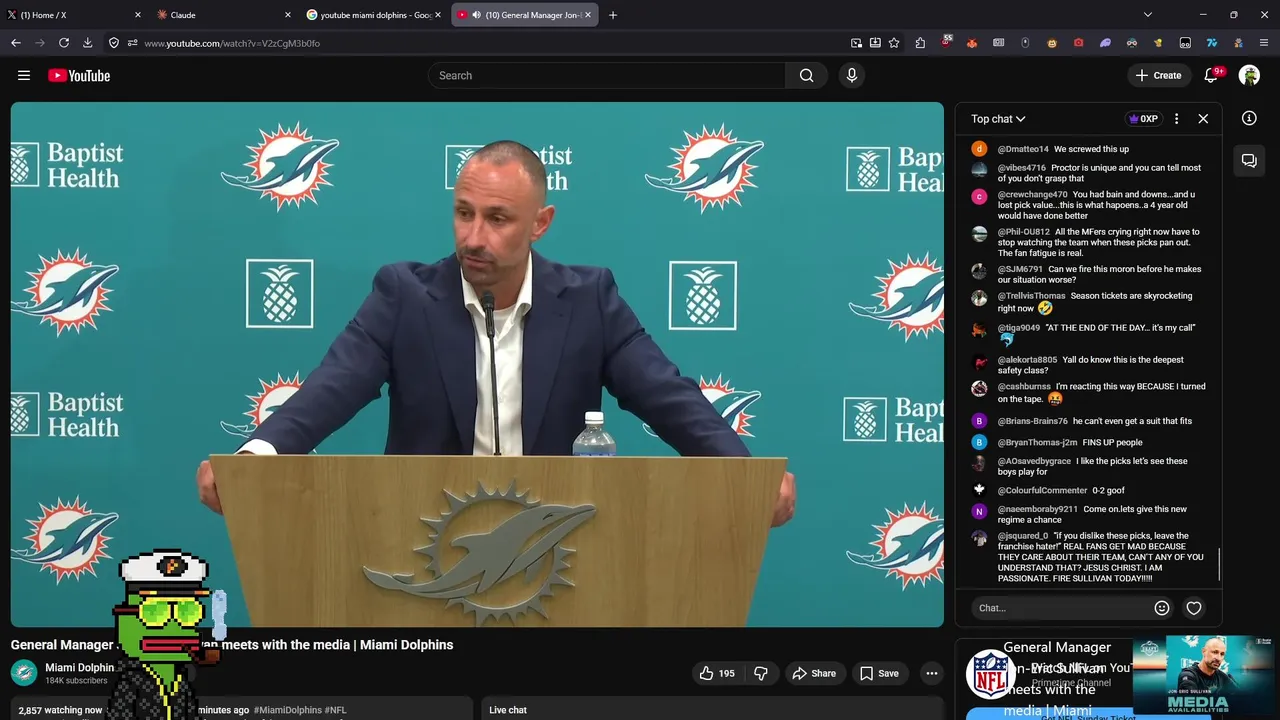Screen dimensions: 1280x720
Task: Switch to the youtube miami dolphins Google tab
Action: (x=373, y=15)
